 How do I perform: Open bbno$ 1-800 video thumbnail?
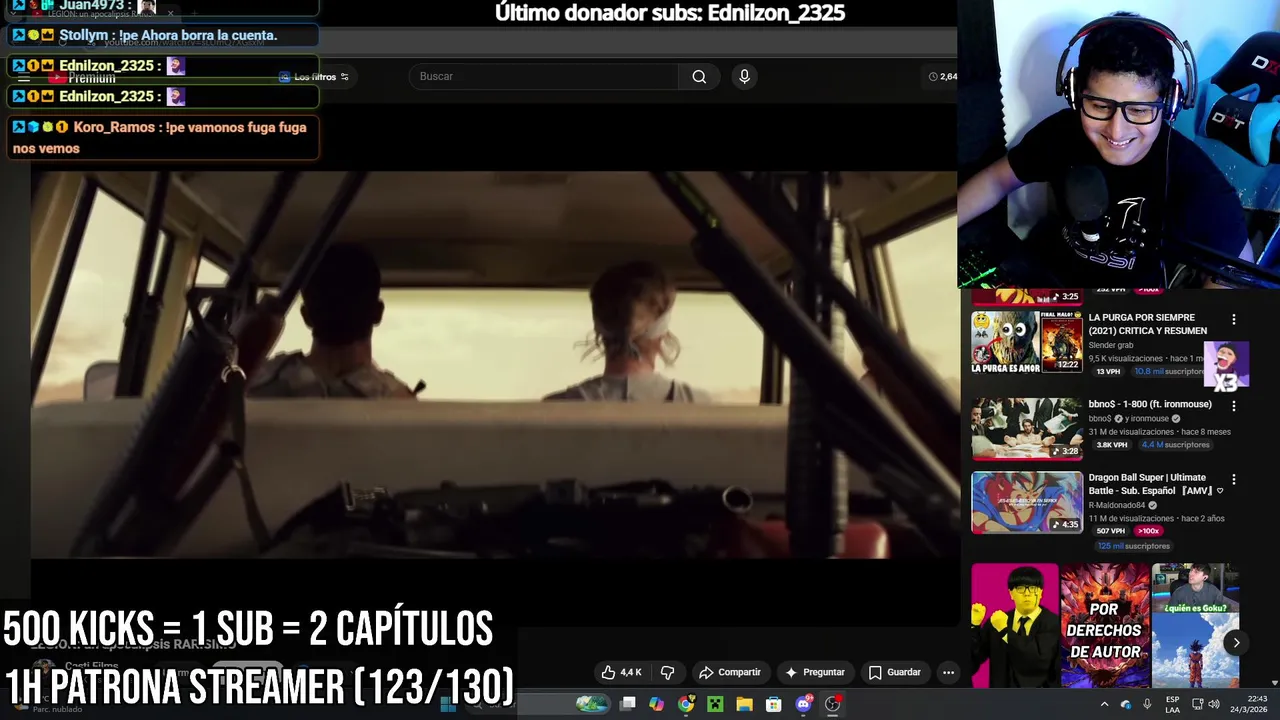(x=1027, y=429)
